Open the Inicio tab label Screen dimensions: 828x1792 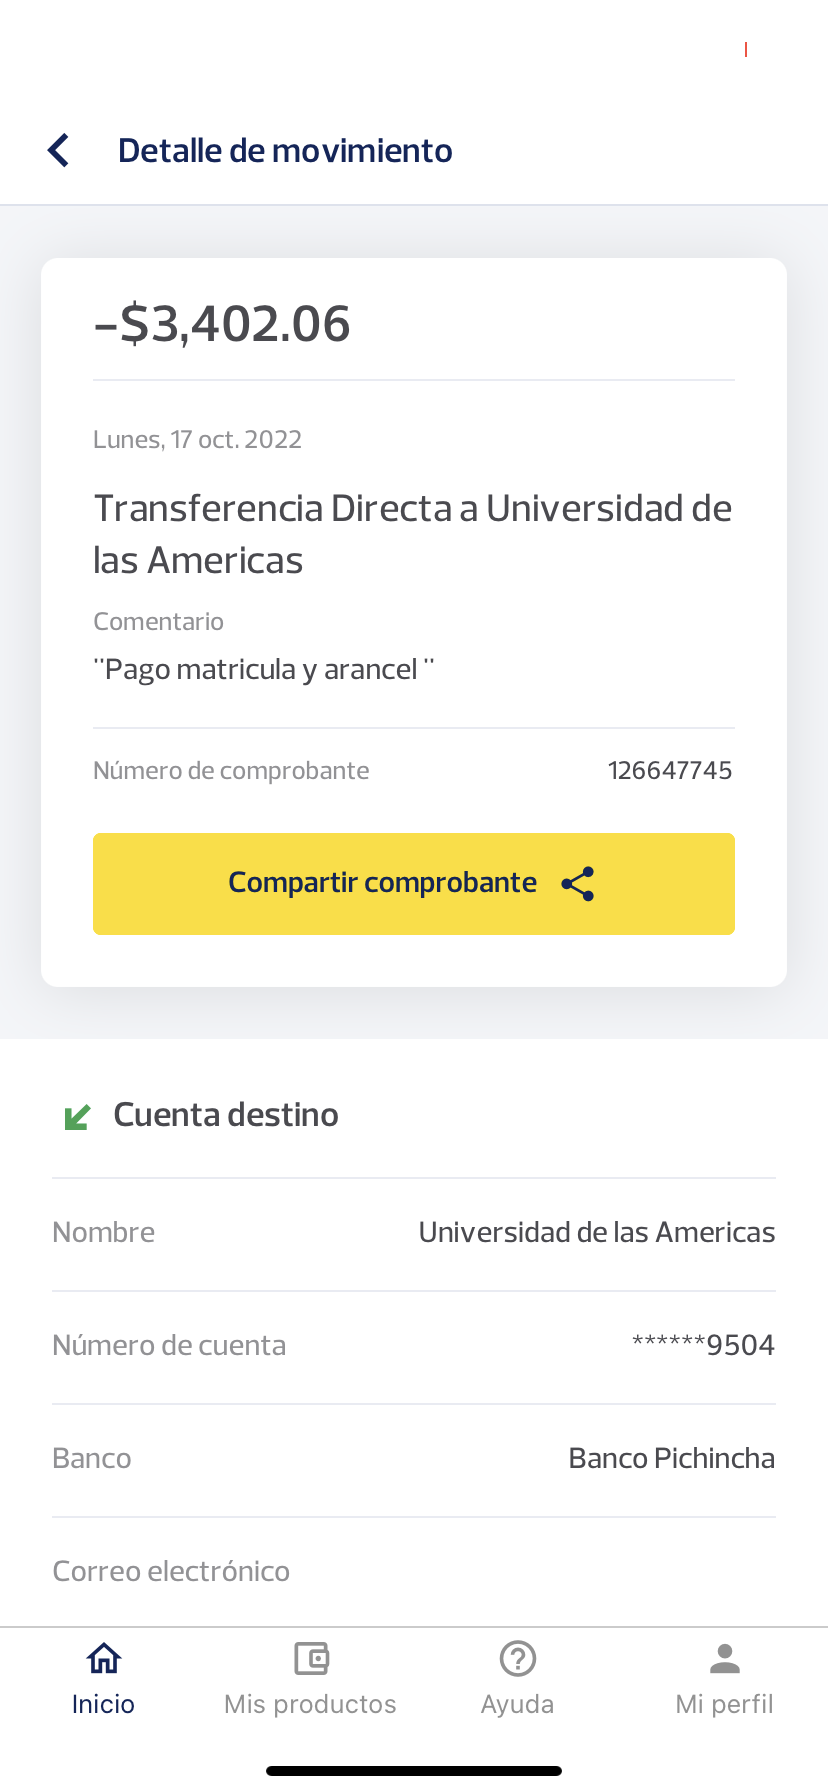point(104,1704)
